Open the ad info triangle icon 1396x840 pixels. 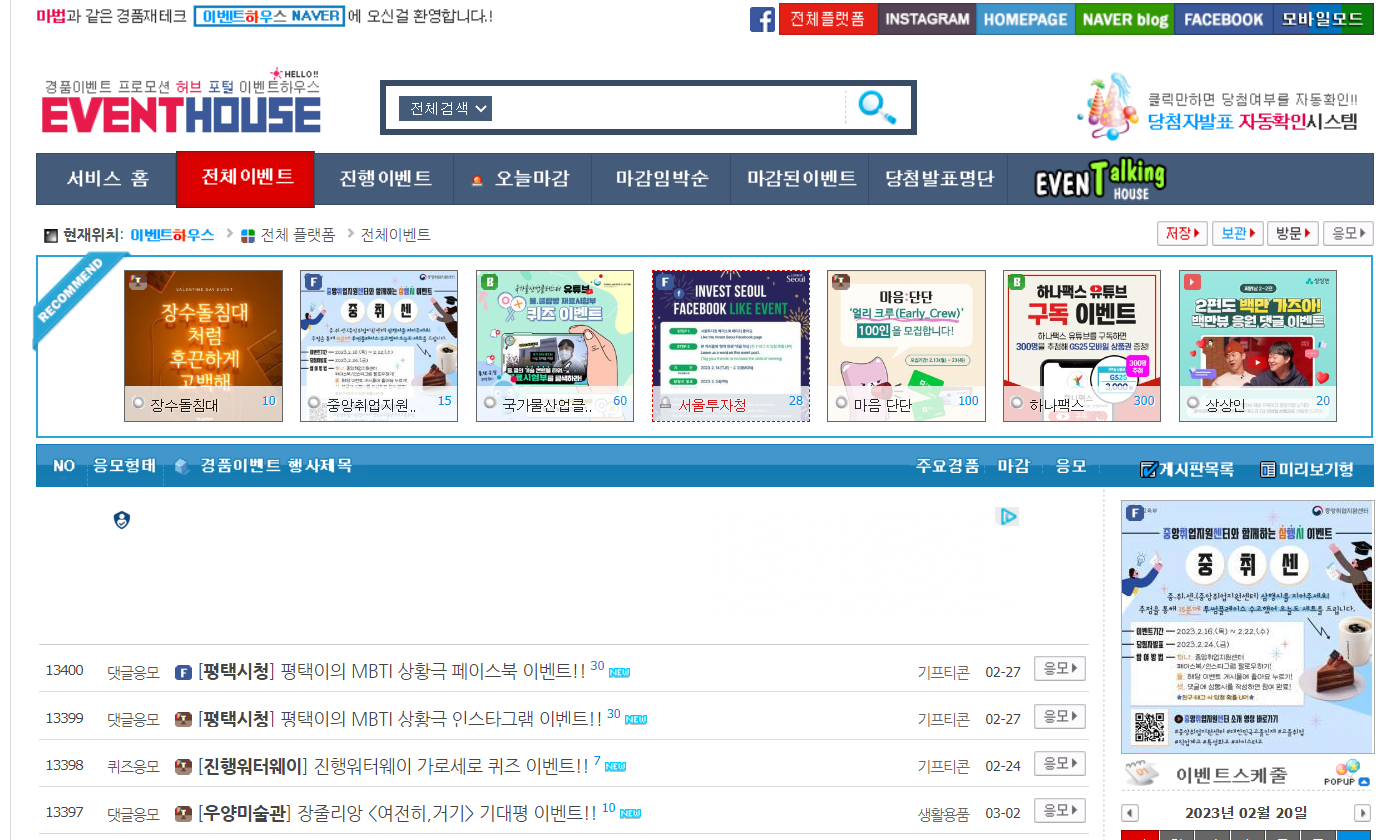[1007, 516]
